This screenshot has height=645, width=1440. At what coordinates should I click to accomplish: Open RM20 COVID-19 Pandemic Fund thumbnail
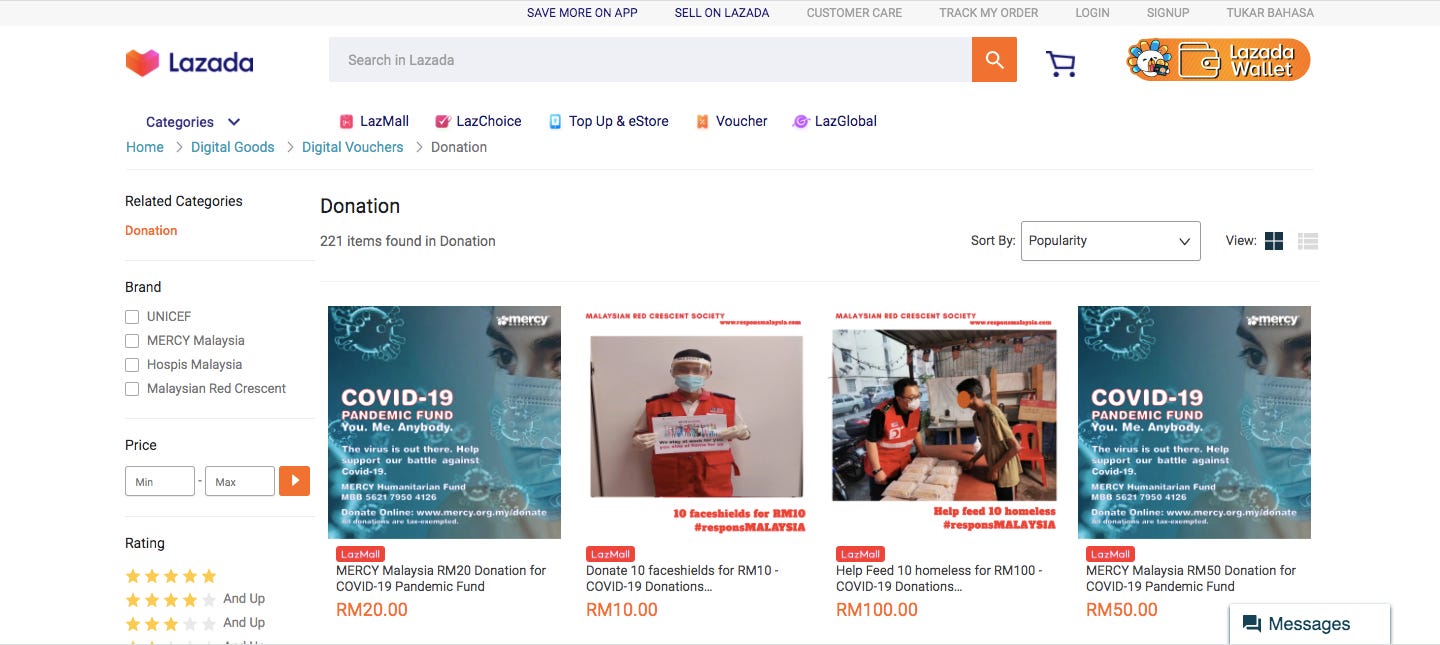point(444,422)
